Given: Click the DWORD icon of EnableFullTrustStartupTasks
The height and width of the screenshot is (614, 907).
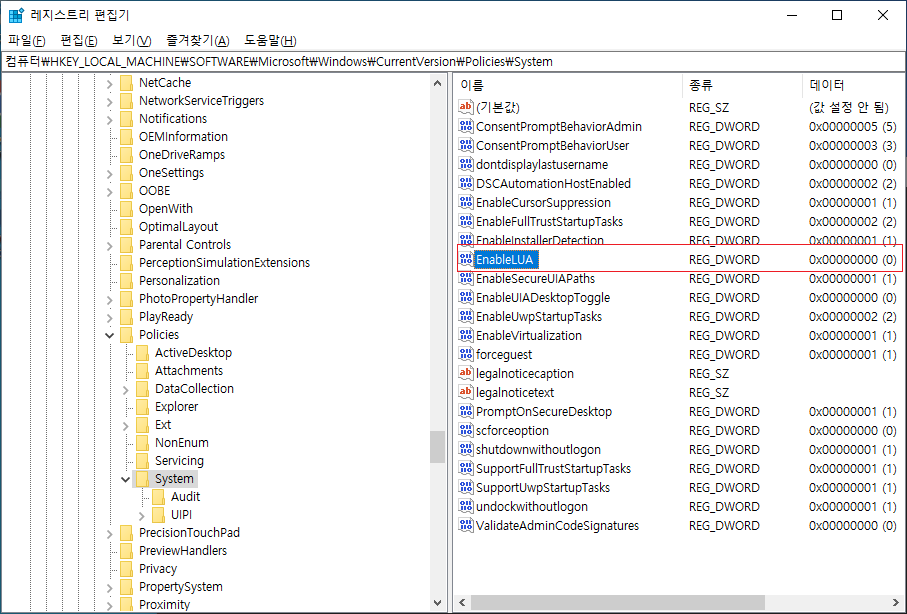Looking at the screenshot, I should (466, 221).
